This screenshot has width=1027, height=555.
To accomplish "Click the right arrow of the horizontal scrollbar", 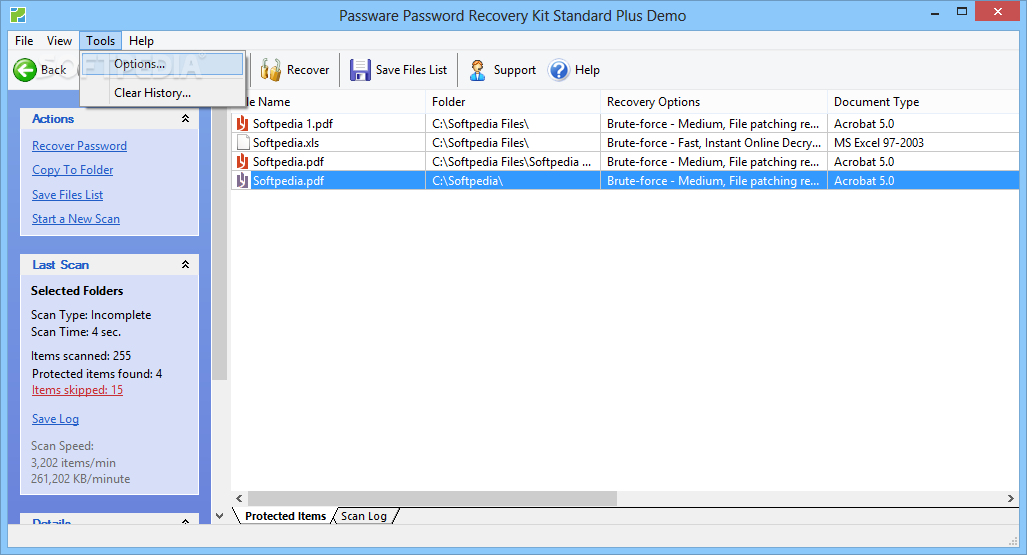I will [1011, 499].
